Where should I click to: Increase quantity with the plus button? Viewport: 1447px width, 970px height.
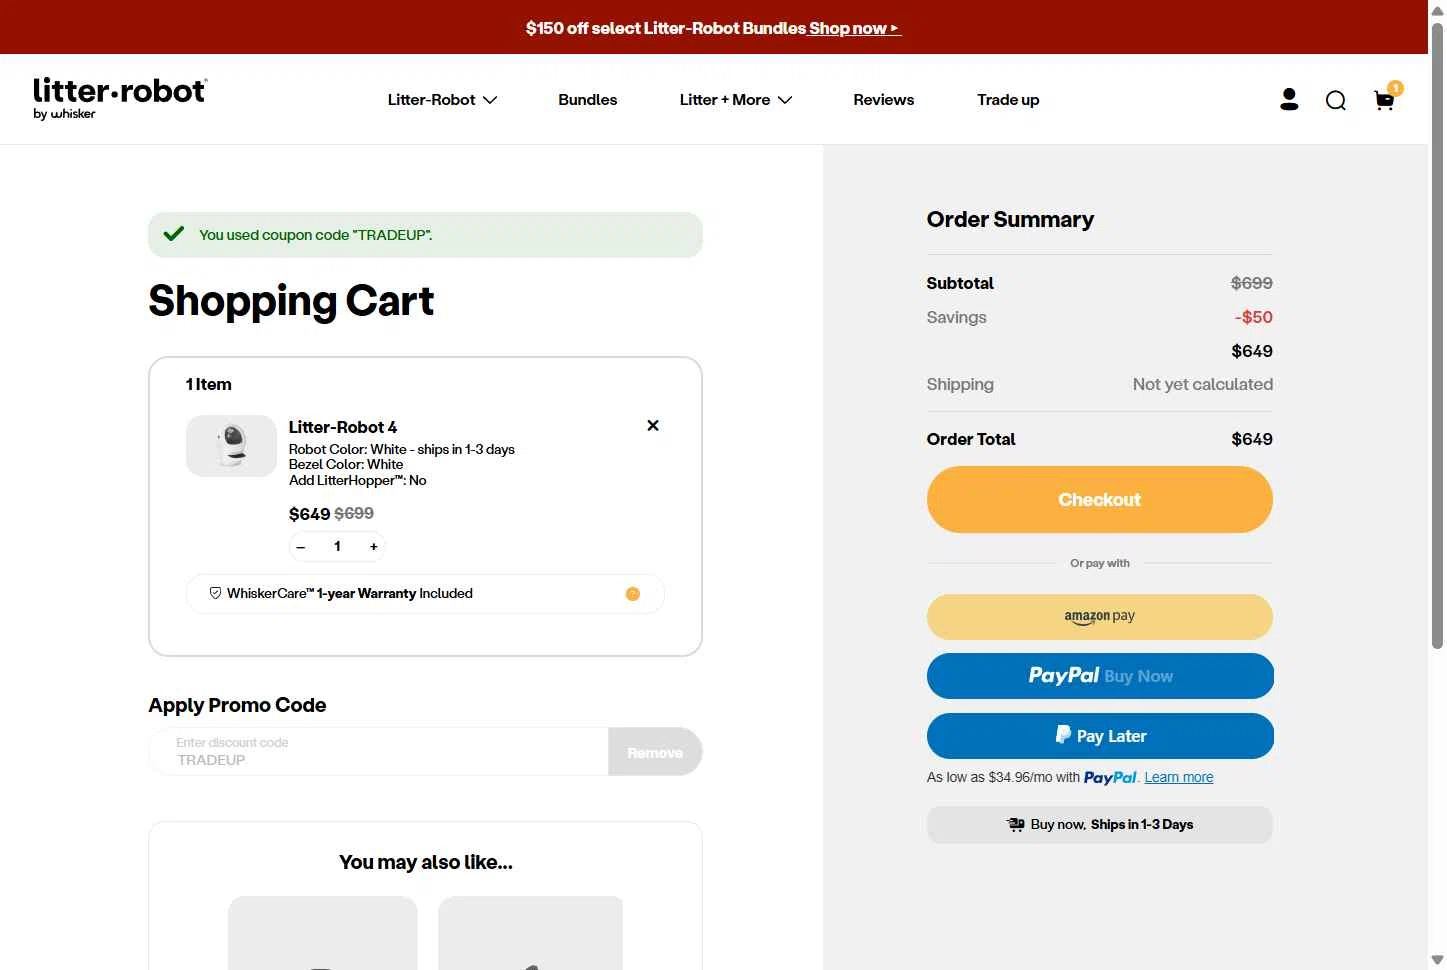click(374, 546)
